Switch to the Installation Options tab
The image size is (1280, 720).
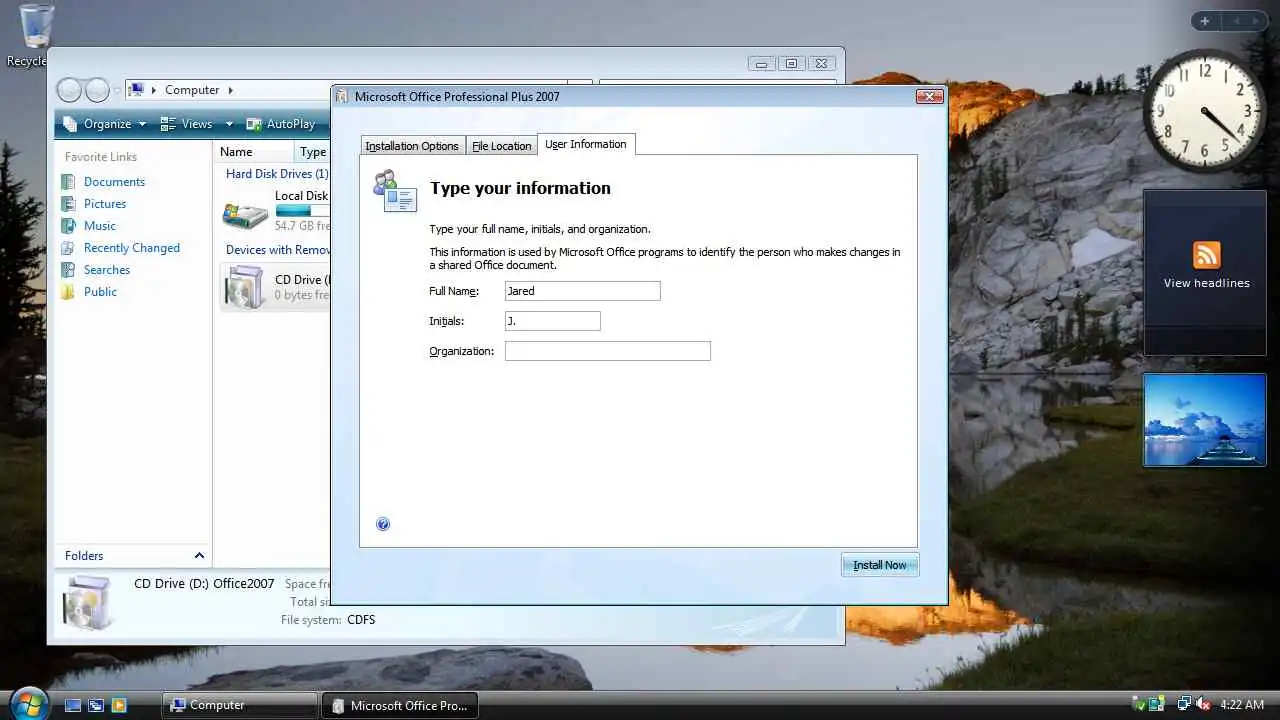tap(412, 146)
